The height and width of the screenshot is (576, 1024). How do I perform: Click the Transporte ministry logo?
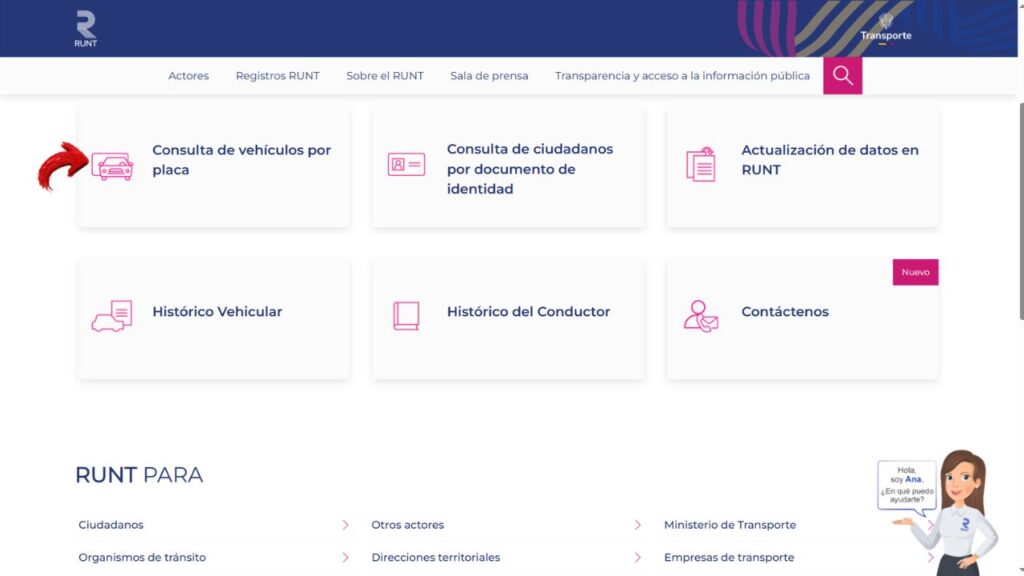pyautogui.click(x=886, y=27)
